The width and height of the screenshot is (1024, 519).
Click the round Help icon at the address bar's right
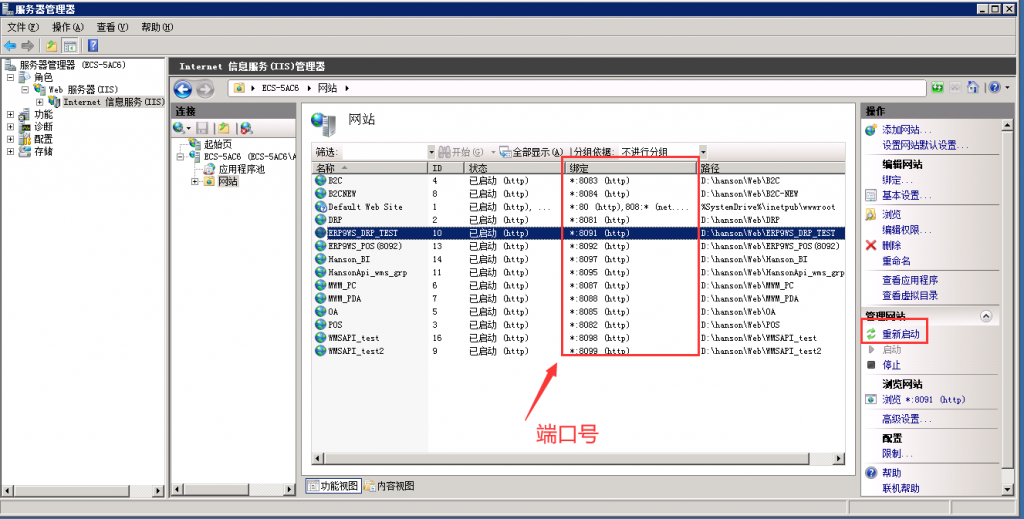[x=994, y=87]
